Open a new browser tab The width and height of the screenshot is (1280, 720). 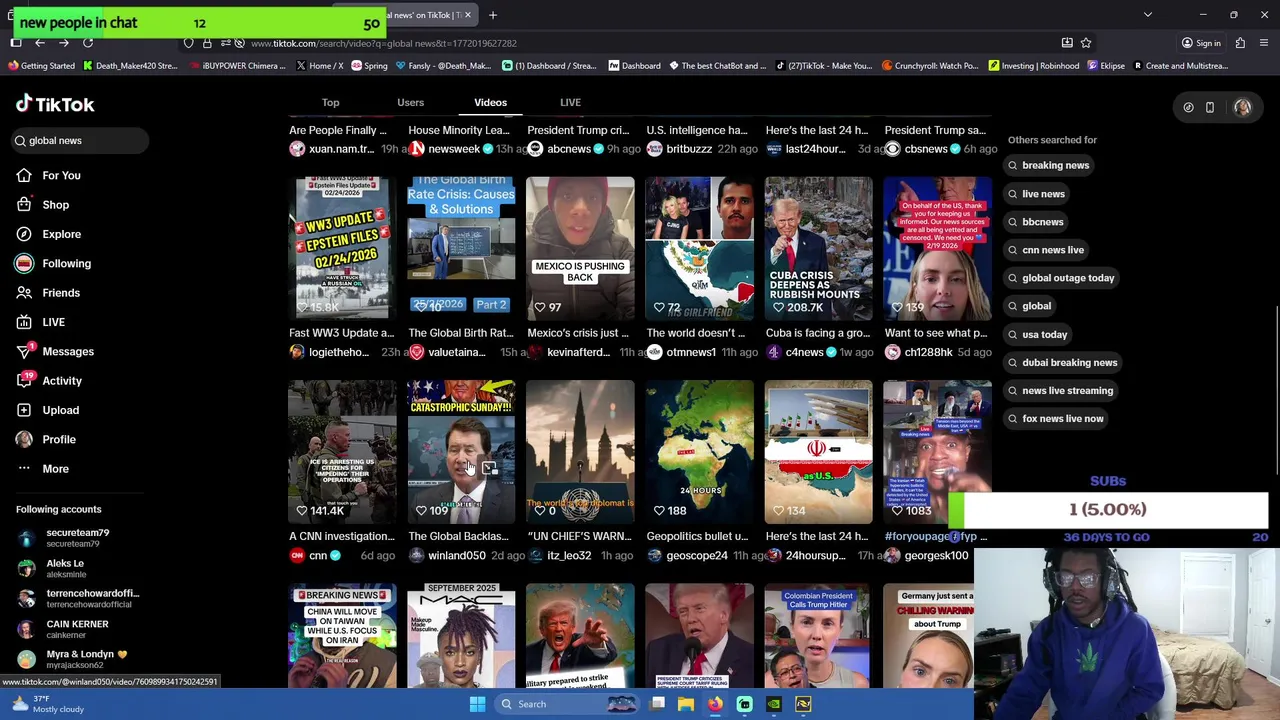[x=493, y=15]
